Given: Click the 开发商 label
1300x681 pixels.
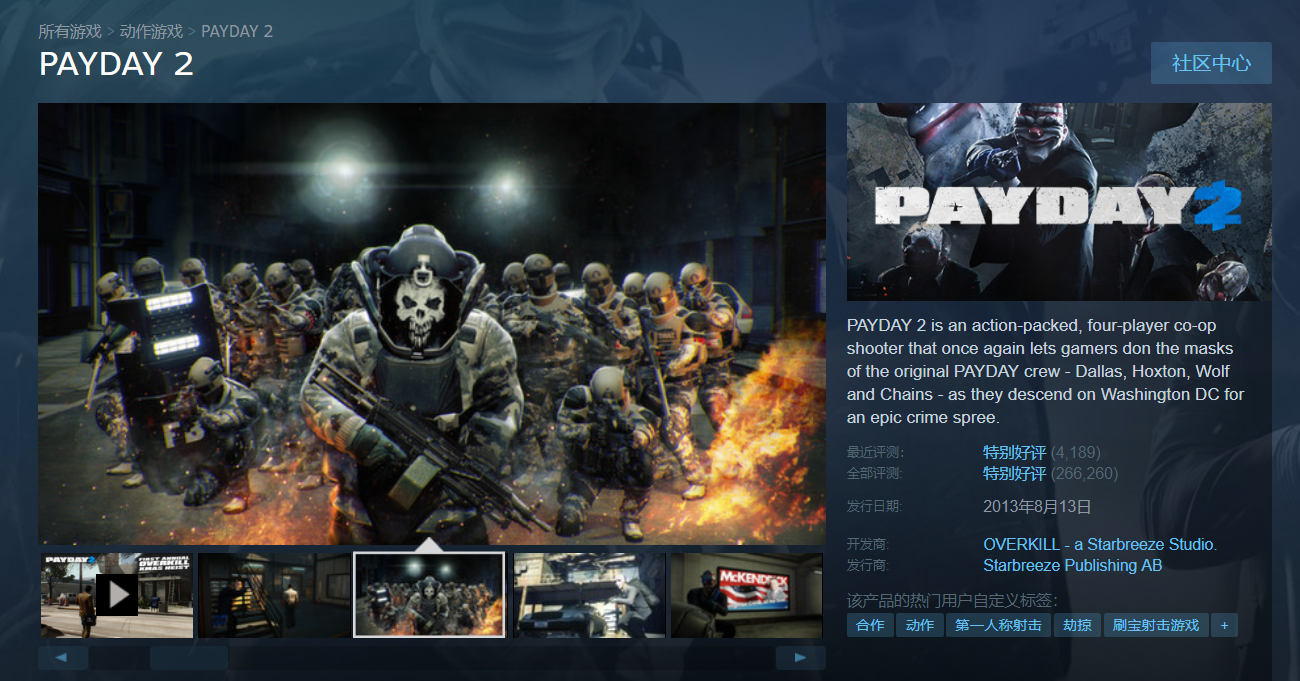Looking at the screenshot, I should [x=868, y=545].
